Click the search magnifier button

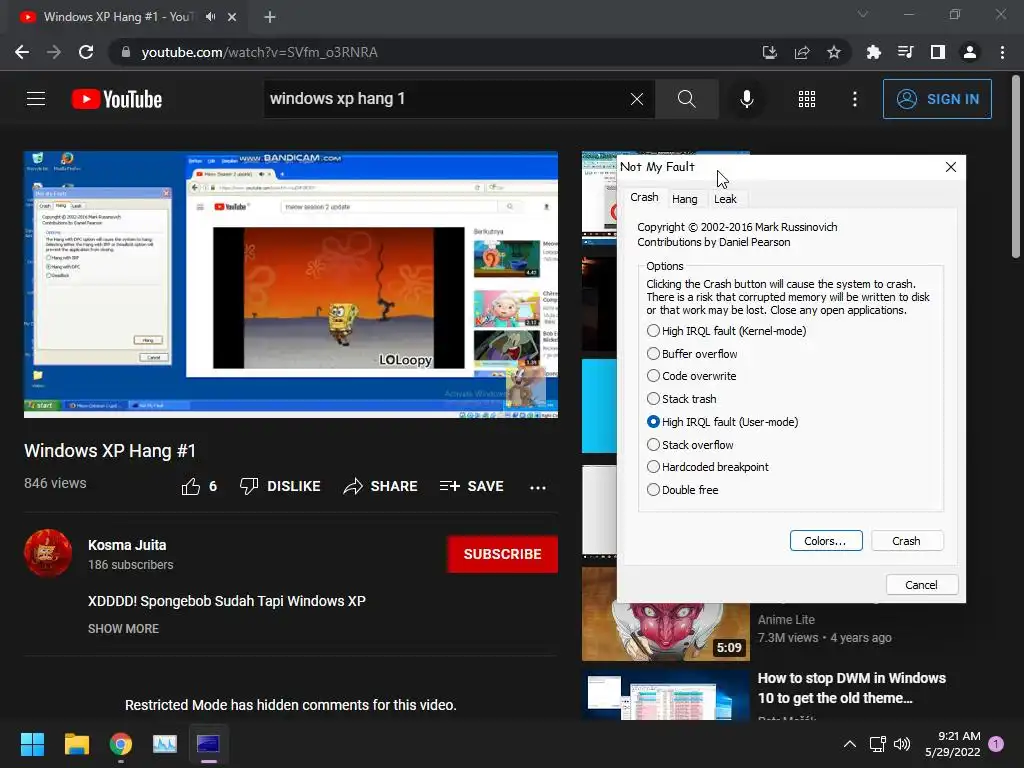pyautogui.click(x=686, y=99)
